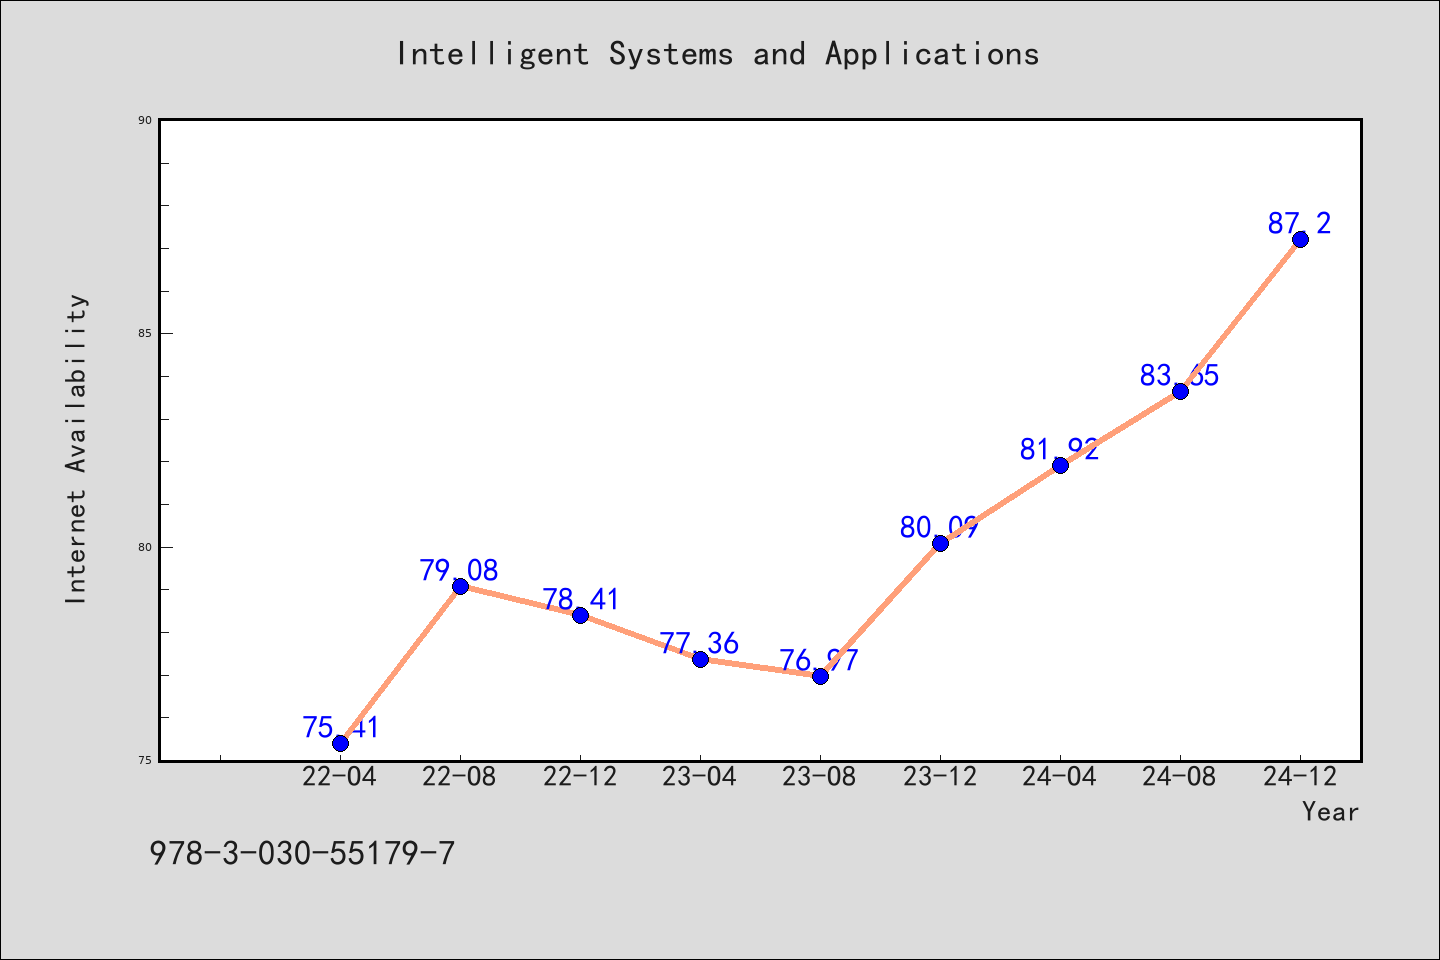The height and width of the screenshot is (960, 1440).
Task: Select the data point labeled 78.41
Action: [580, 615]
